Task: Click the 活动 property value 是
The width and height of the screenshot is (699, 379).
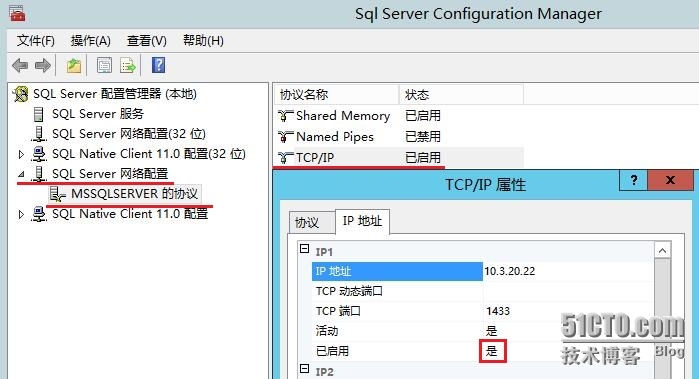Action: click(x=491, y=331)
